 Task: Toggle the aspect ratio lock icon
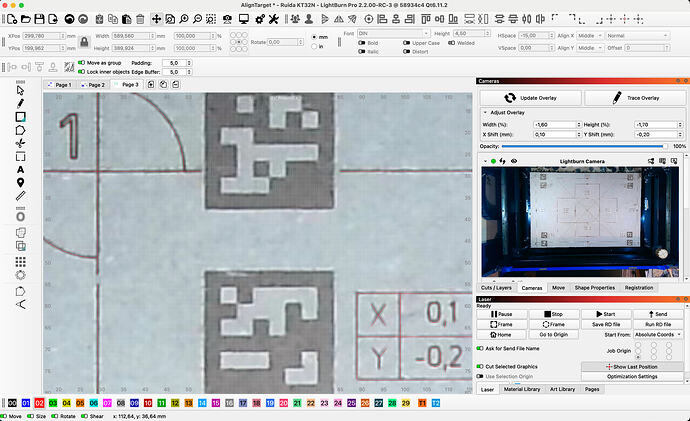84,42
